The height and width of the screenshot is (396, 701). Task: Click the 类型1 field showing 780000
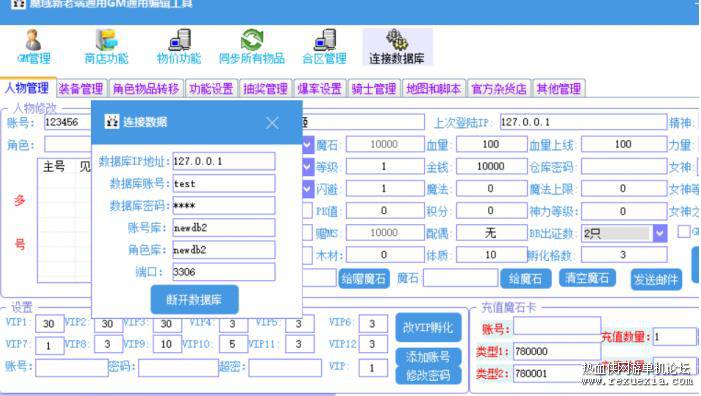557,351
